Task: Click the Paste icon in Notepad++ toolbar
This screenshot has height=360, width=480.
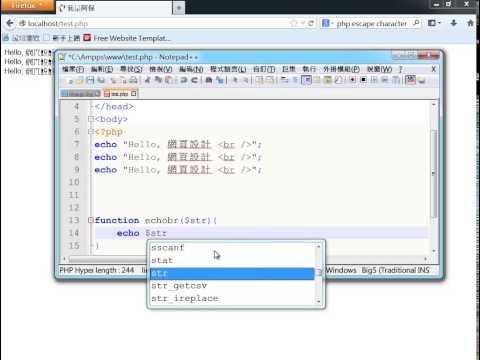Action: click(169, 80)
